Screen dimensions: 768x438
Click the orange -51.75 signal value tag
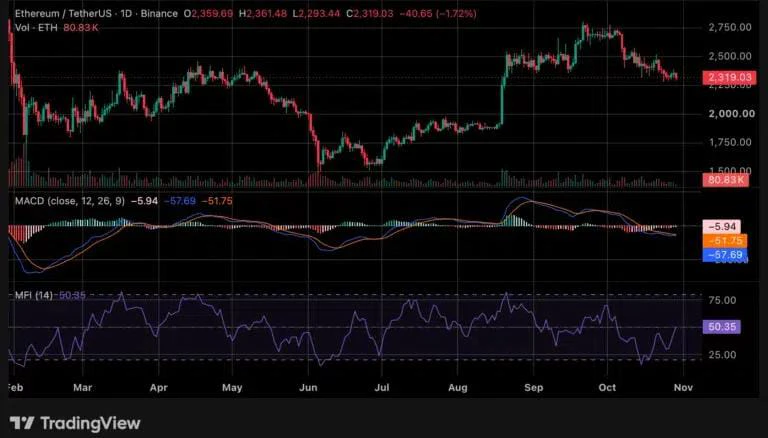pyautogui.click(x=725, y=241)
